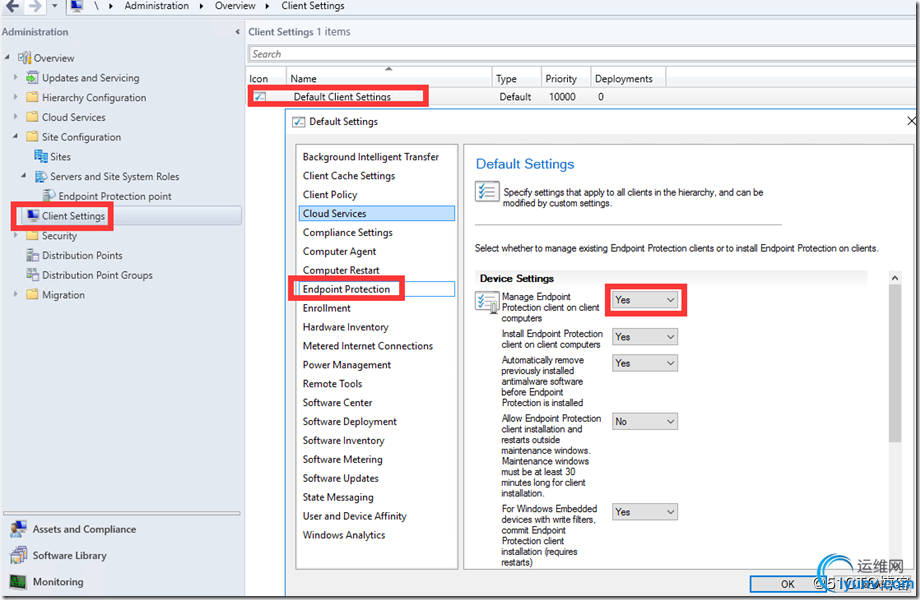Sort list by Priority column header
The height and width of the screenshot is (600, 920).
(x=566, y=78)
